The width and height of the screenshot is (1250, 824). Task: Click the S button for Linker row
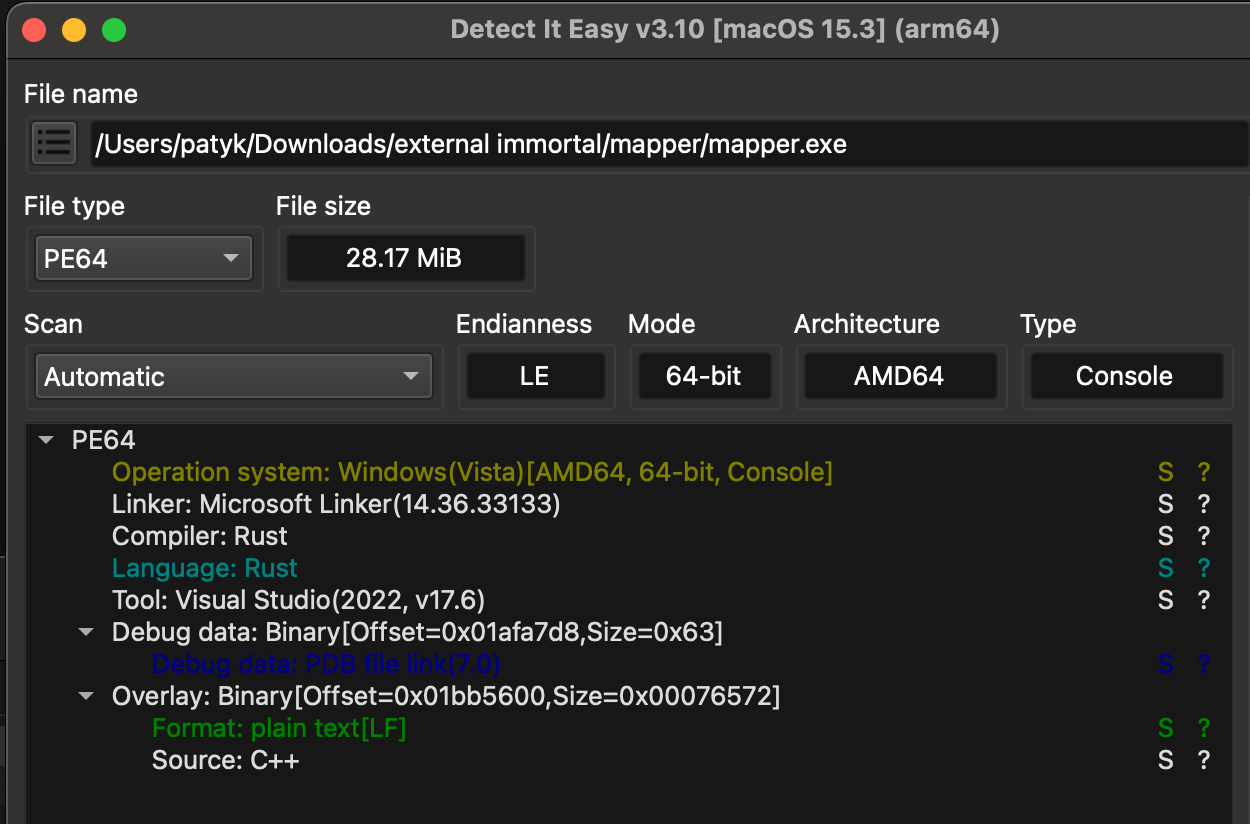coord(1165,504)
